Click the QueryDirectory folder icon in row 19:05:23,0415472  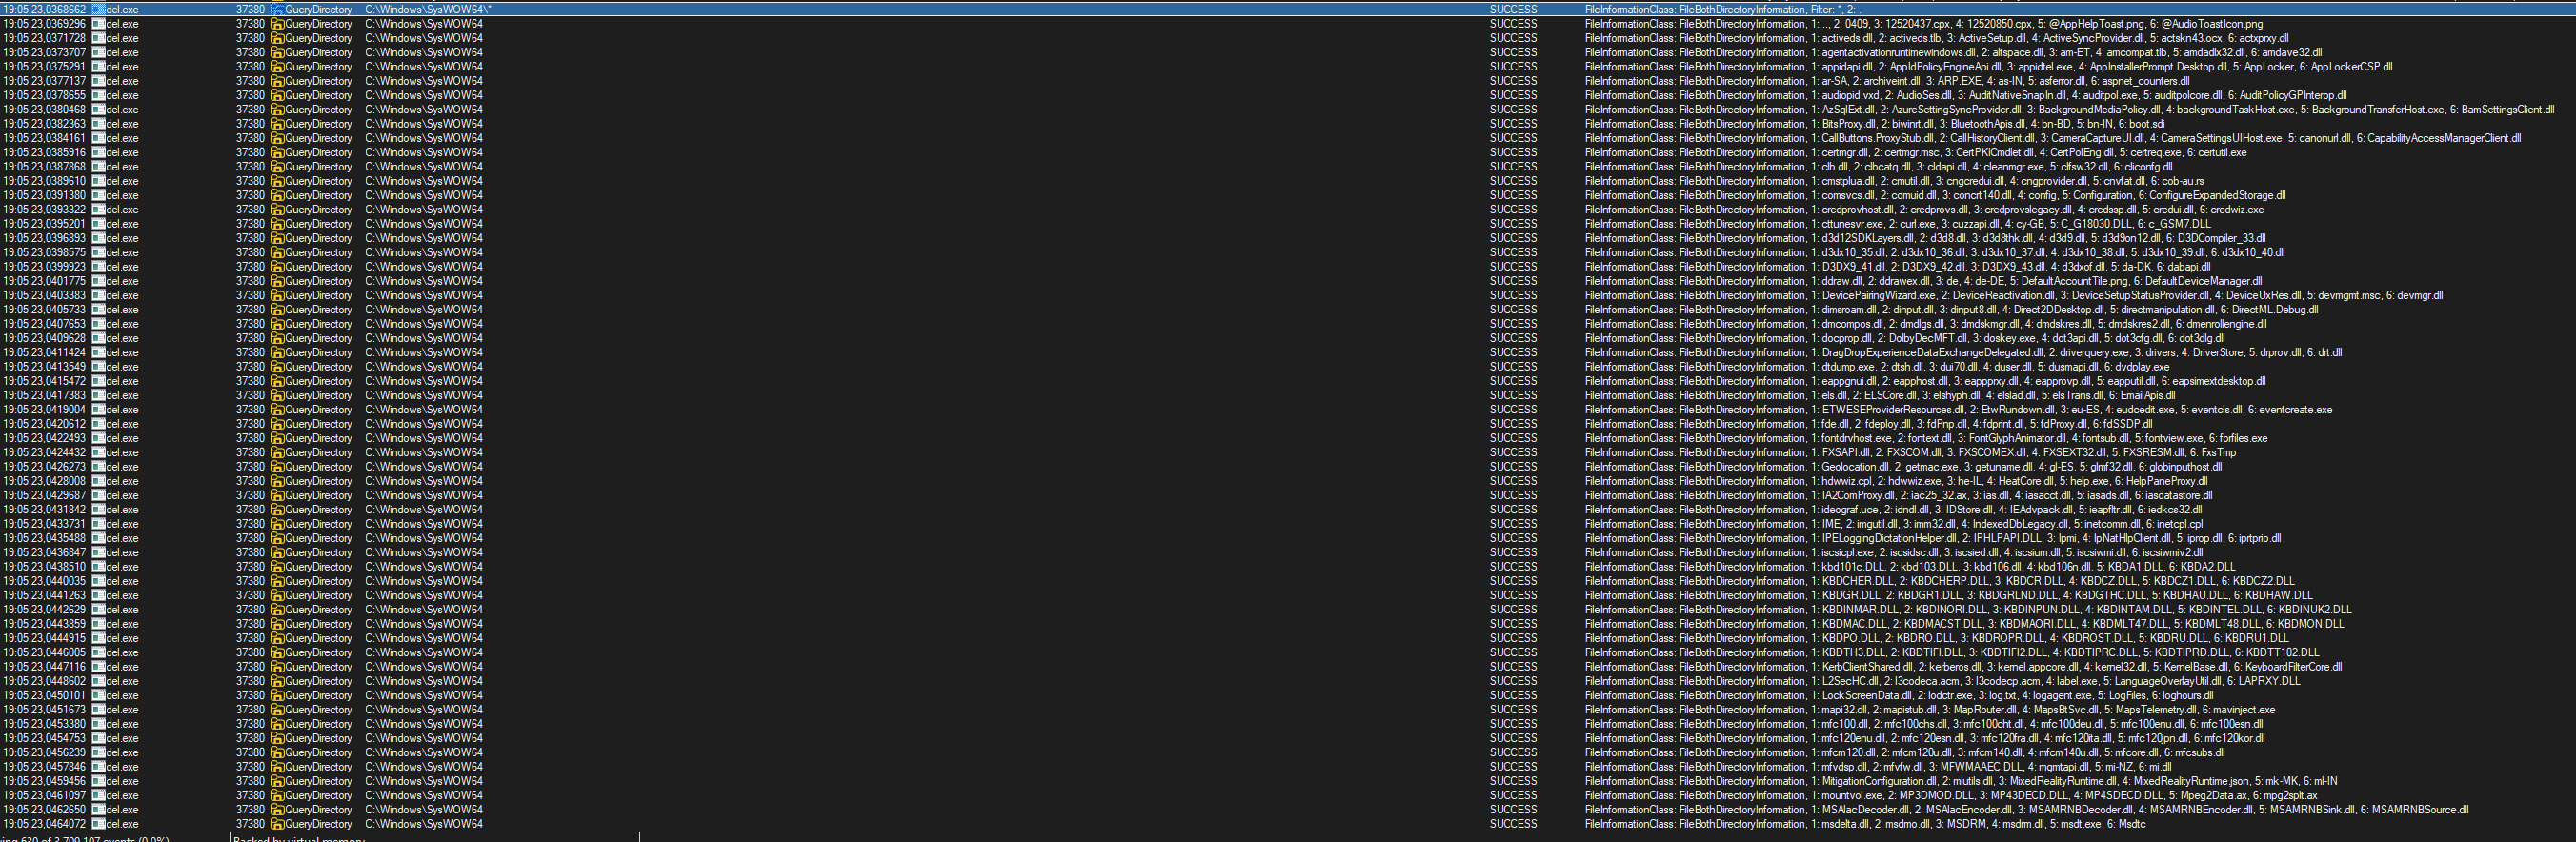click(x=277, y=381)
